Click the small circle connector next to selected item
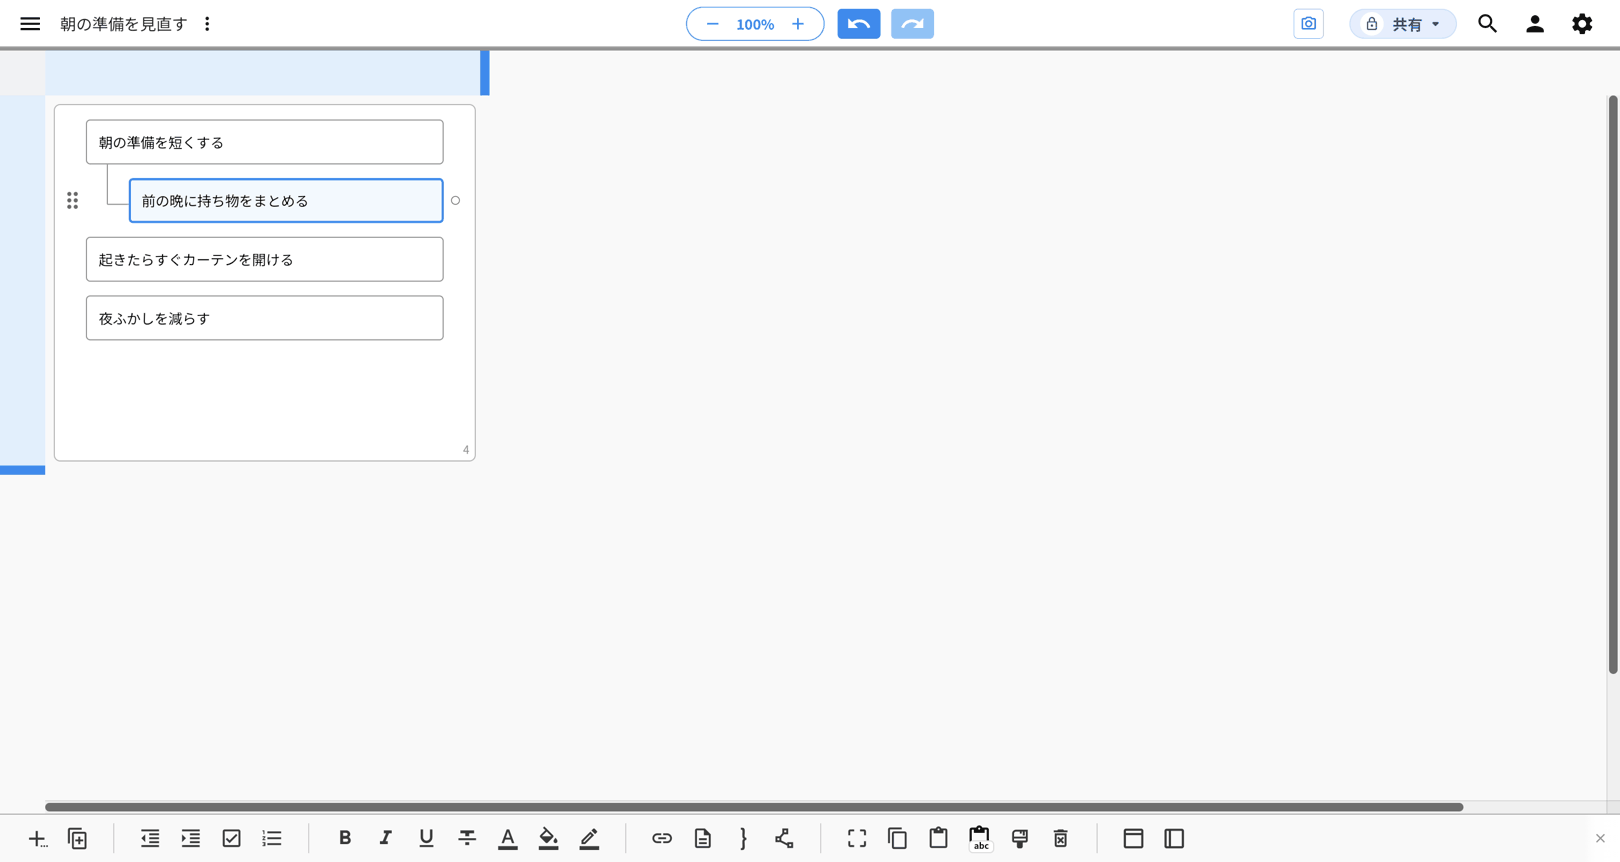This screenshot has width=1620, height=862. [x=455, y=201]
